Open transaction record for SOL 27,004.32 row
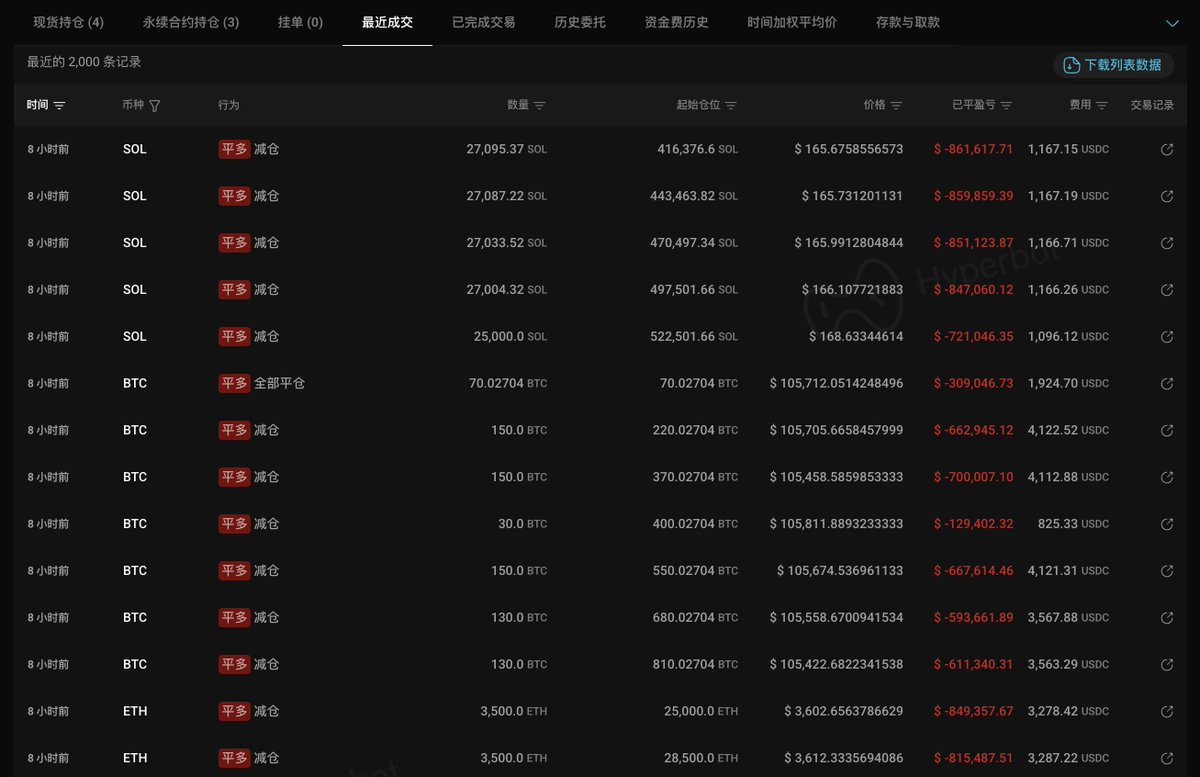Screen dimensions: 1200x777 click(x=1166, y=290)
